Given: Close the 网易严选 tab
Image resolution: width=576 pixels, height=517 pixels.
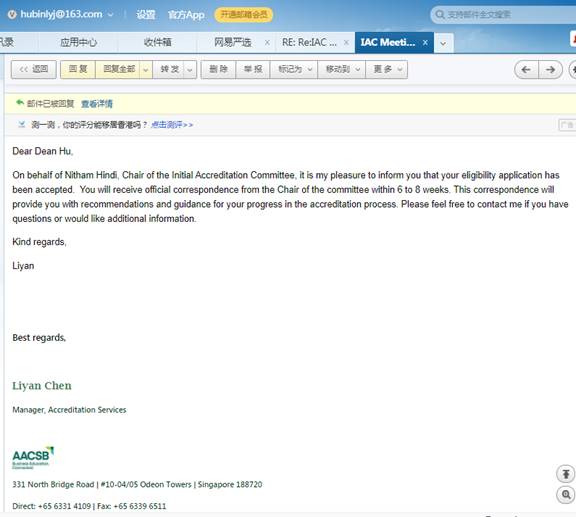Looking at the screenshot, I should point(267,43).
